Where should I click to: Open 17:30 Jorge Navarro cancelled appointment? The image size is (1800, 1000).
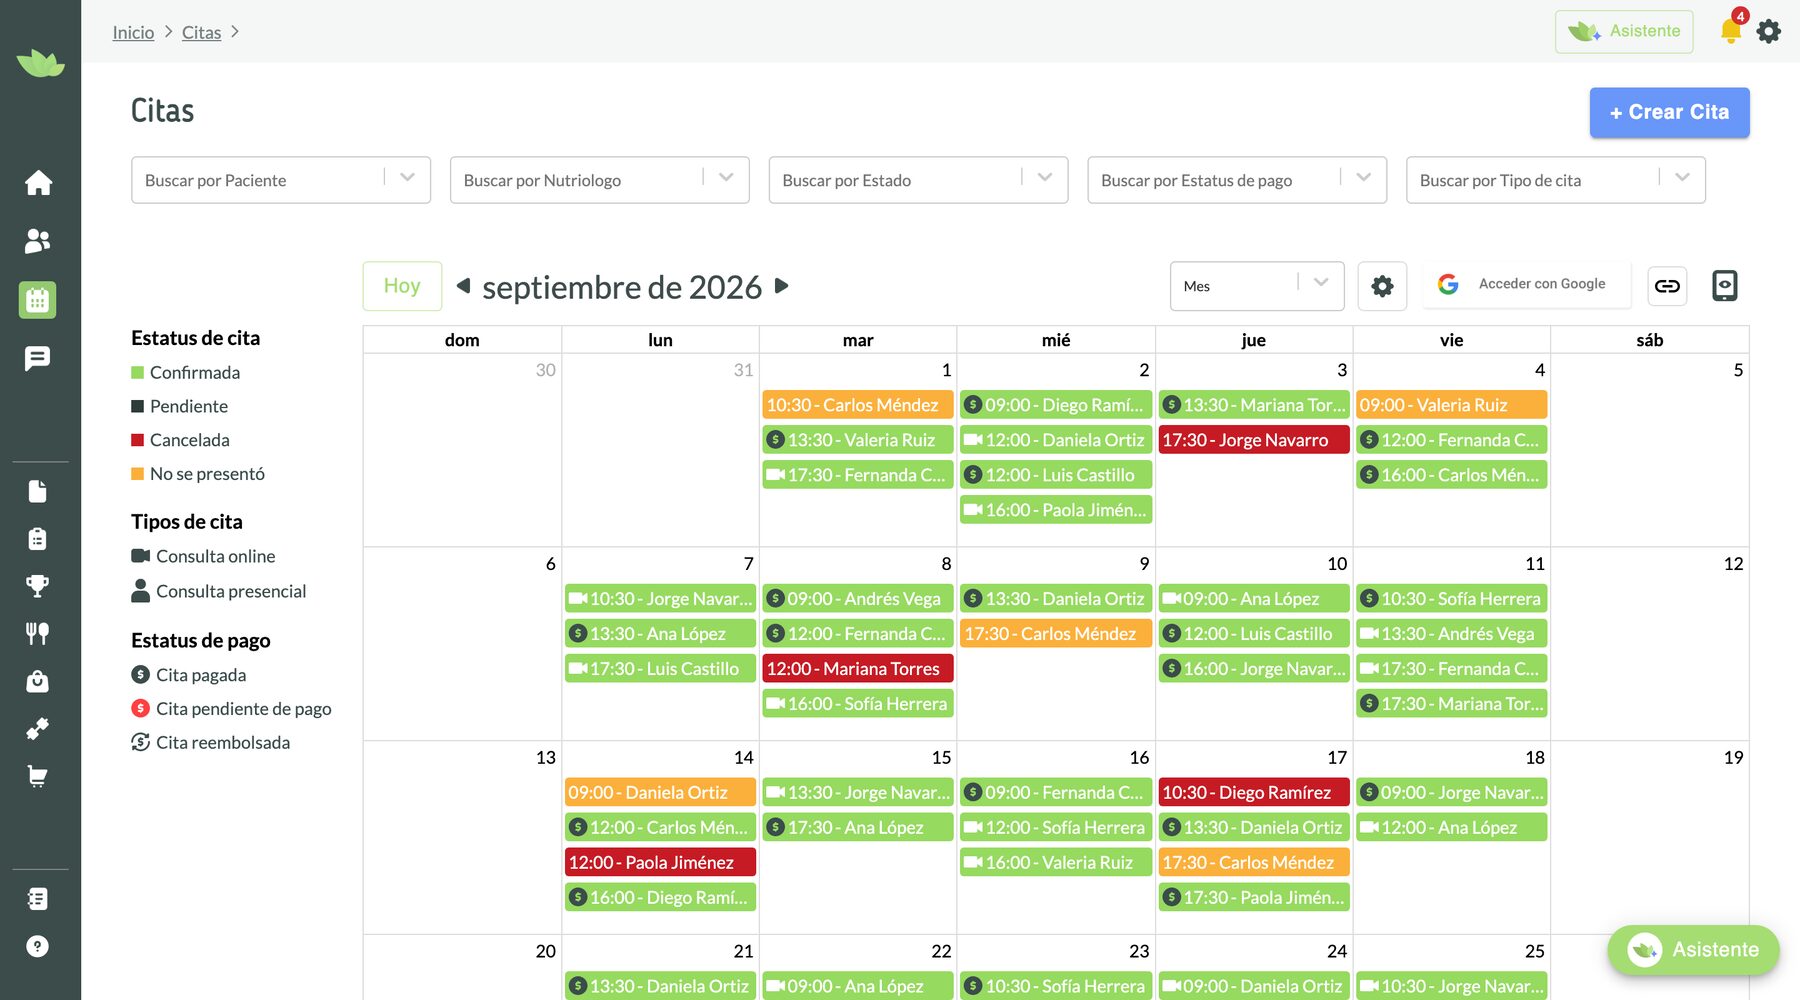click(x=1253, y=440)
